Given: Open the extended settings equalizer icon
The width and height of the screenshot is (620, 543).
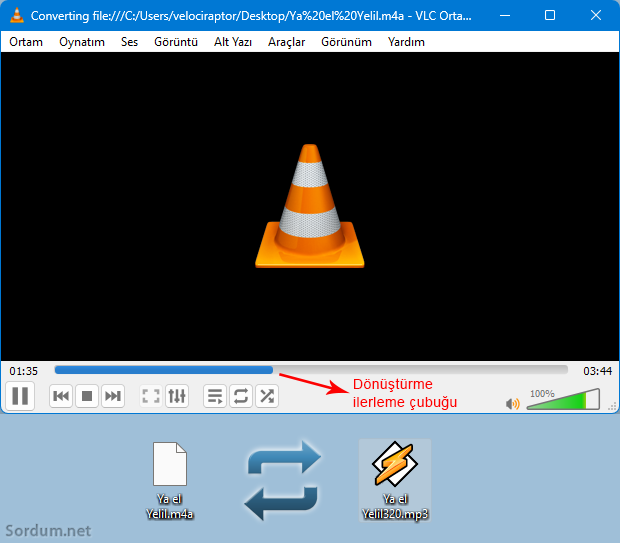Looking at the screenshot, I should tap(177, 396).
